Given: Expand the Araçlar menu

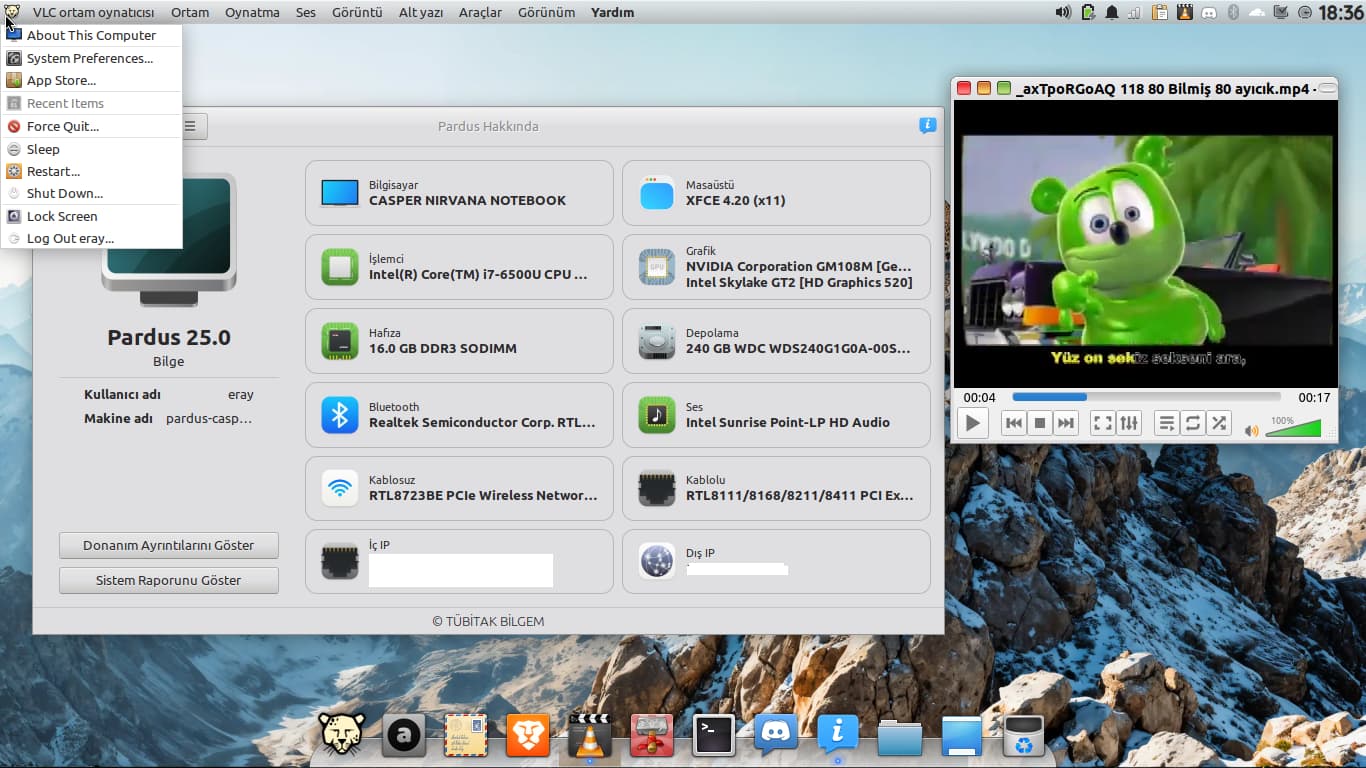Looking at the screenshot, I should click(x=480, y=12).
